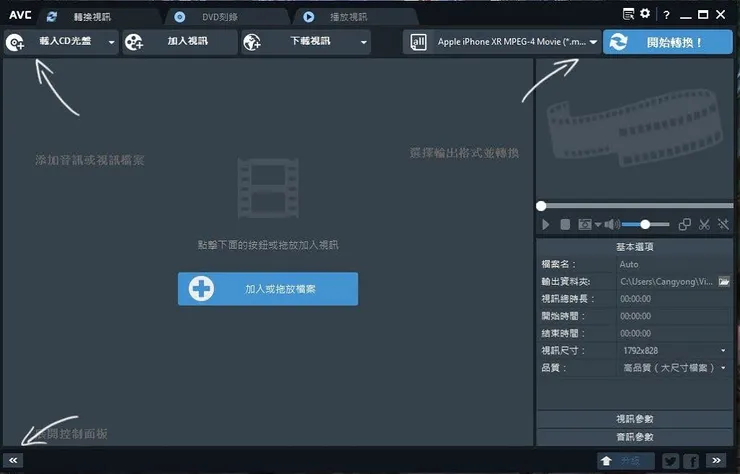Open the task list icon in title bar
This screenshot has height=474, width=740.
pos(628,14)
